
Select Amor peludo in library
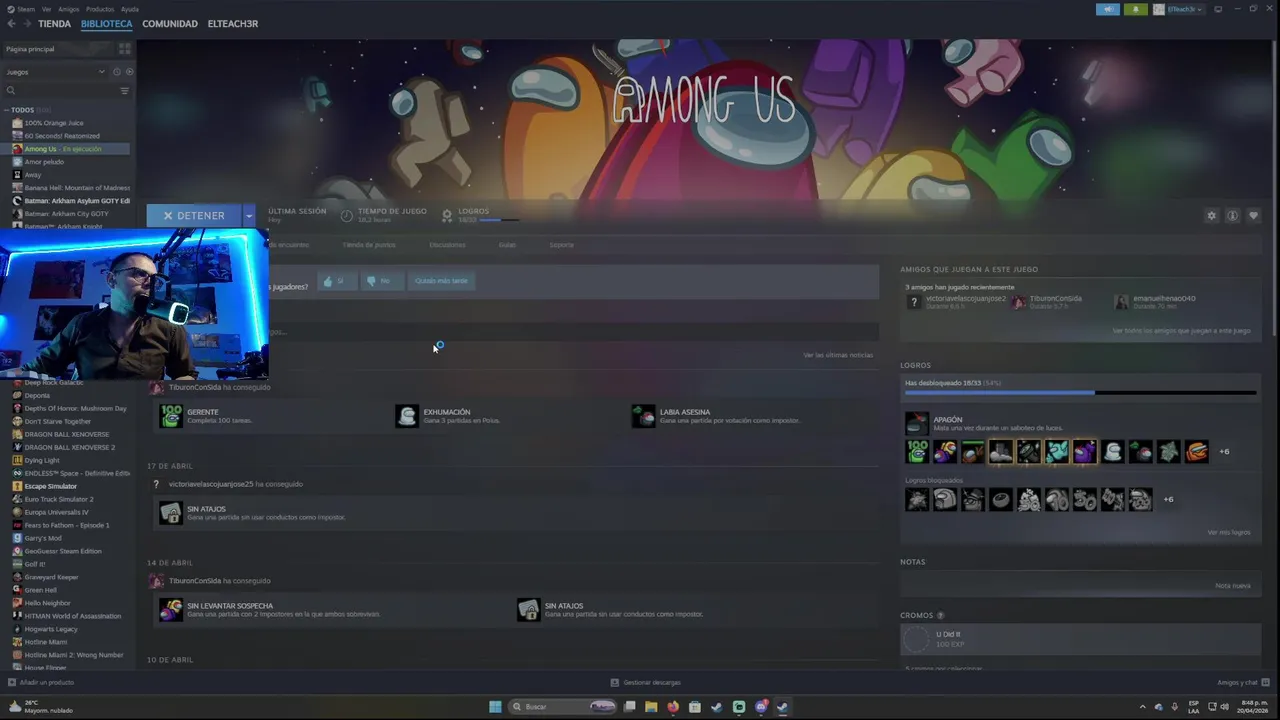point(44,162)
